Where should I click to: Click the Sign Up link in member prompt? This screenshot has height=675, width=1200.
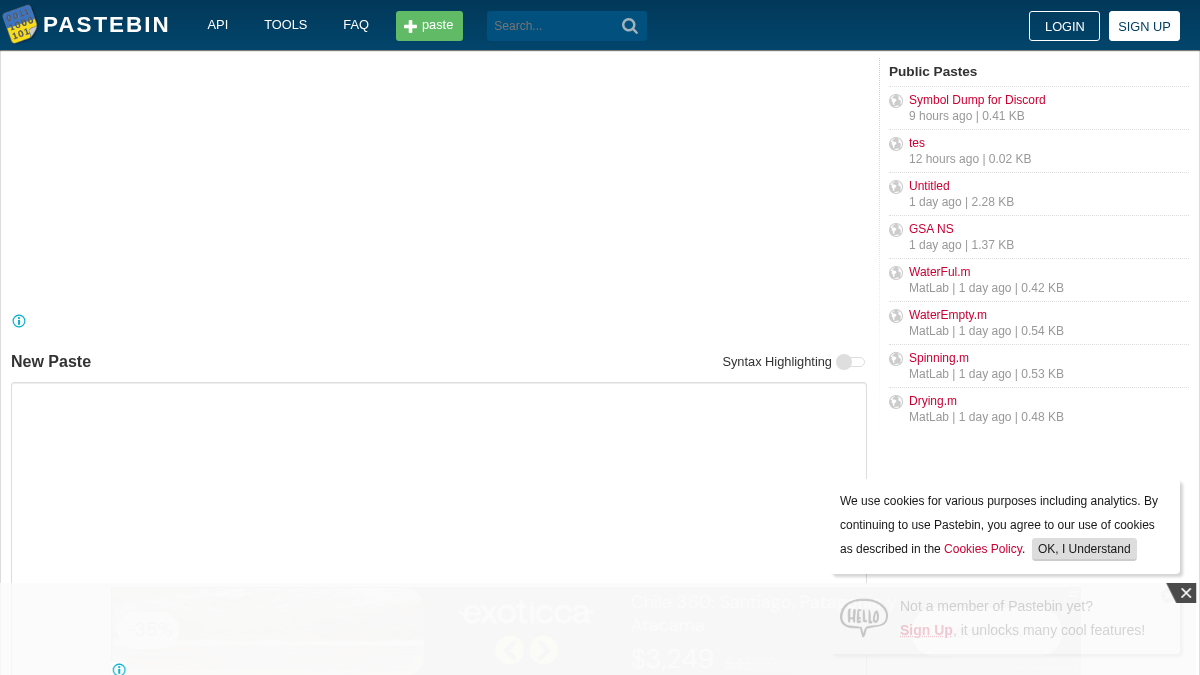[926, 630]
